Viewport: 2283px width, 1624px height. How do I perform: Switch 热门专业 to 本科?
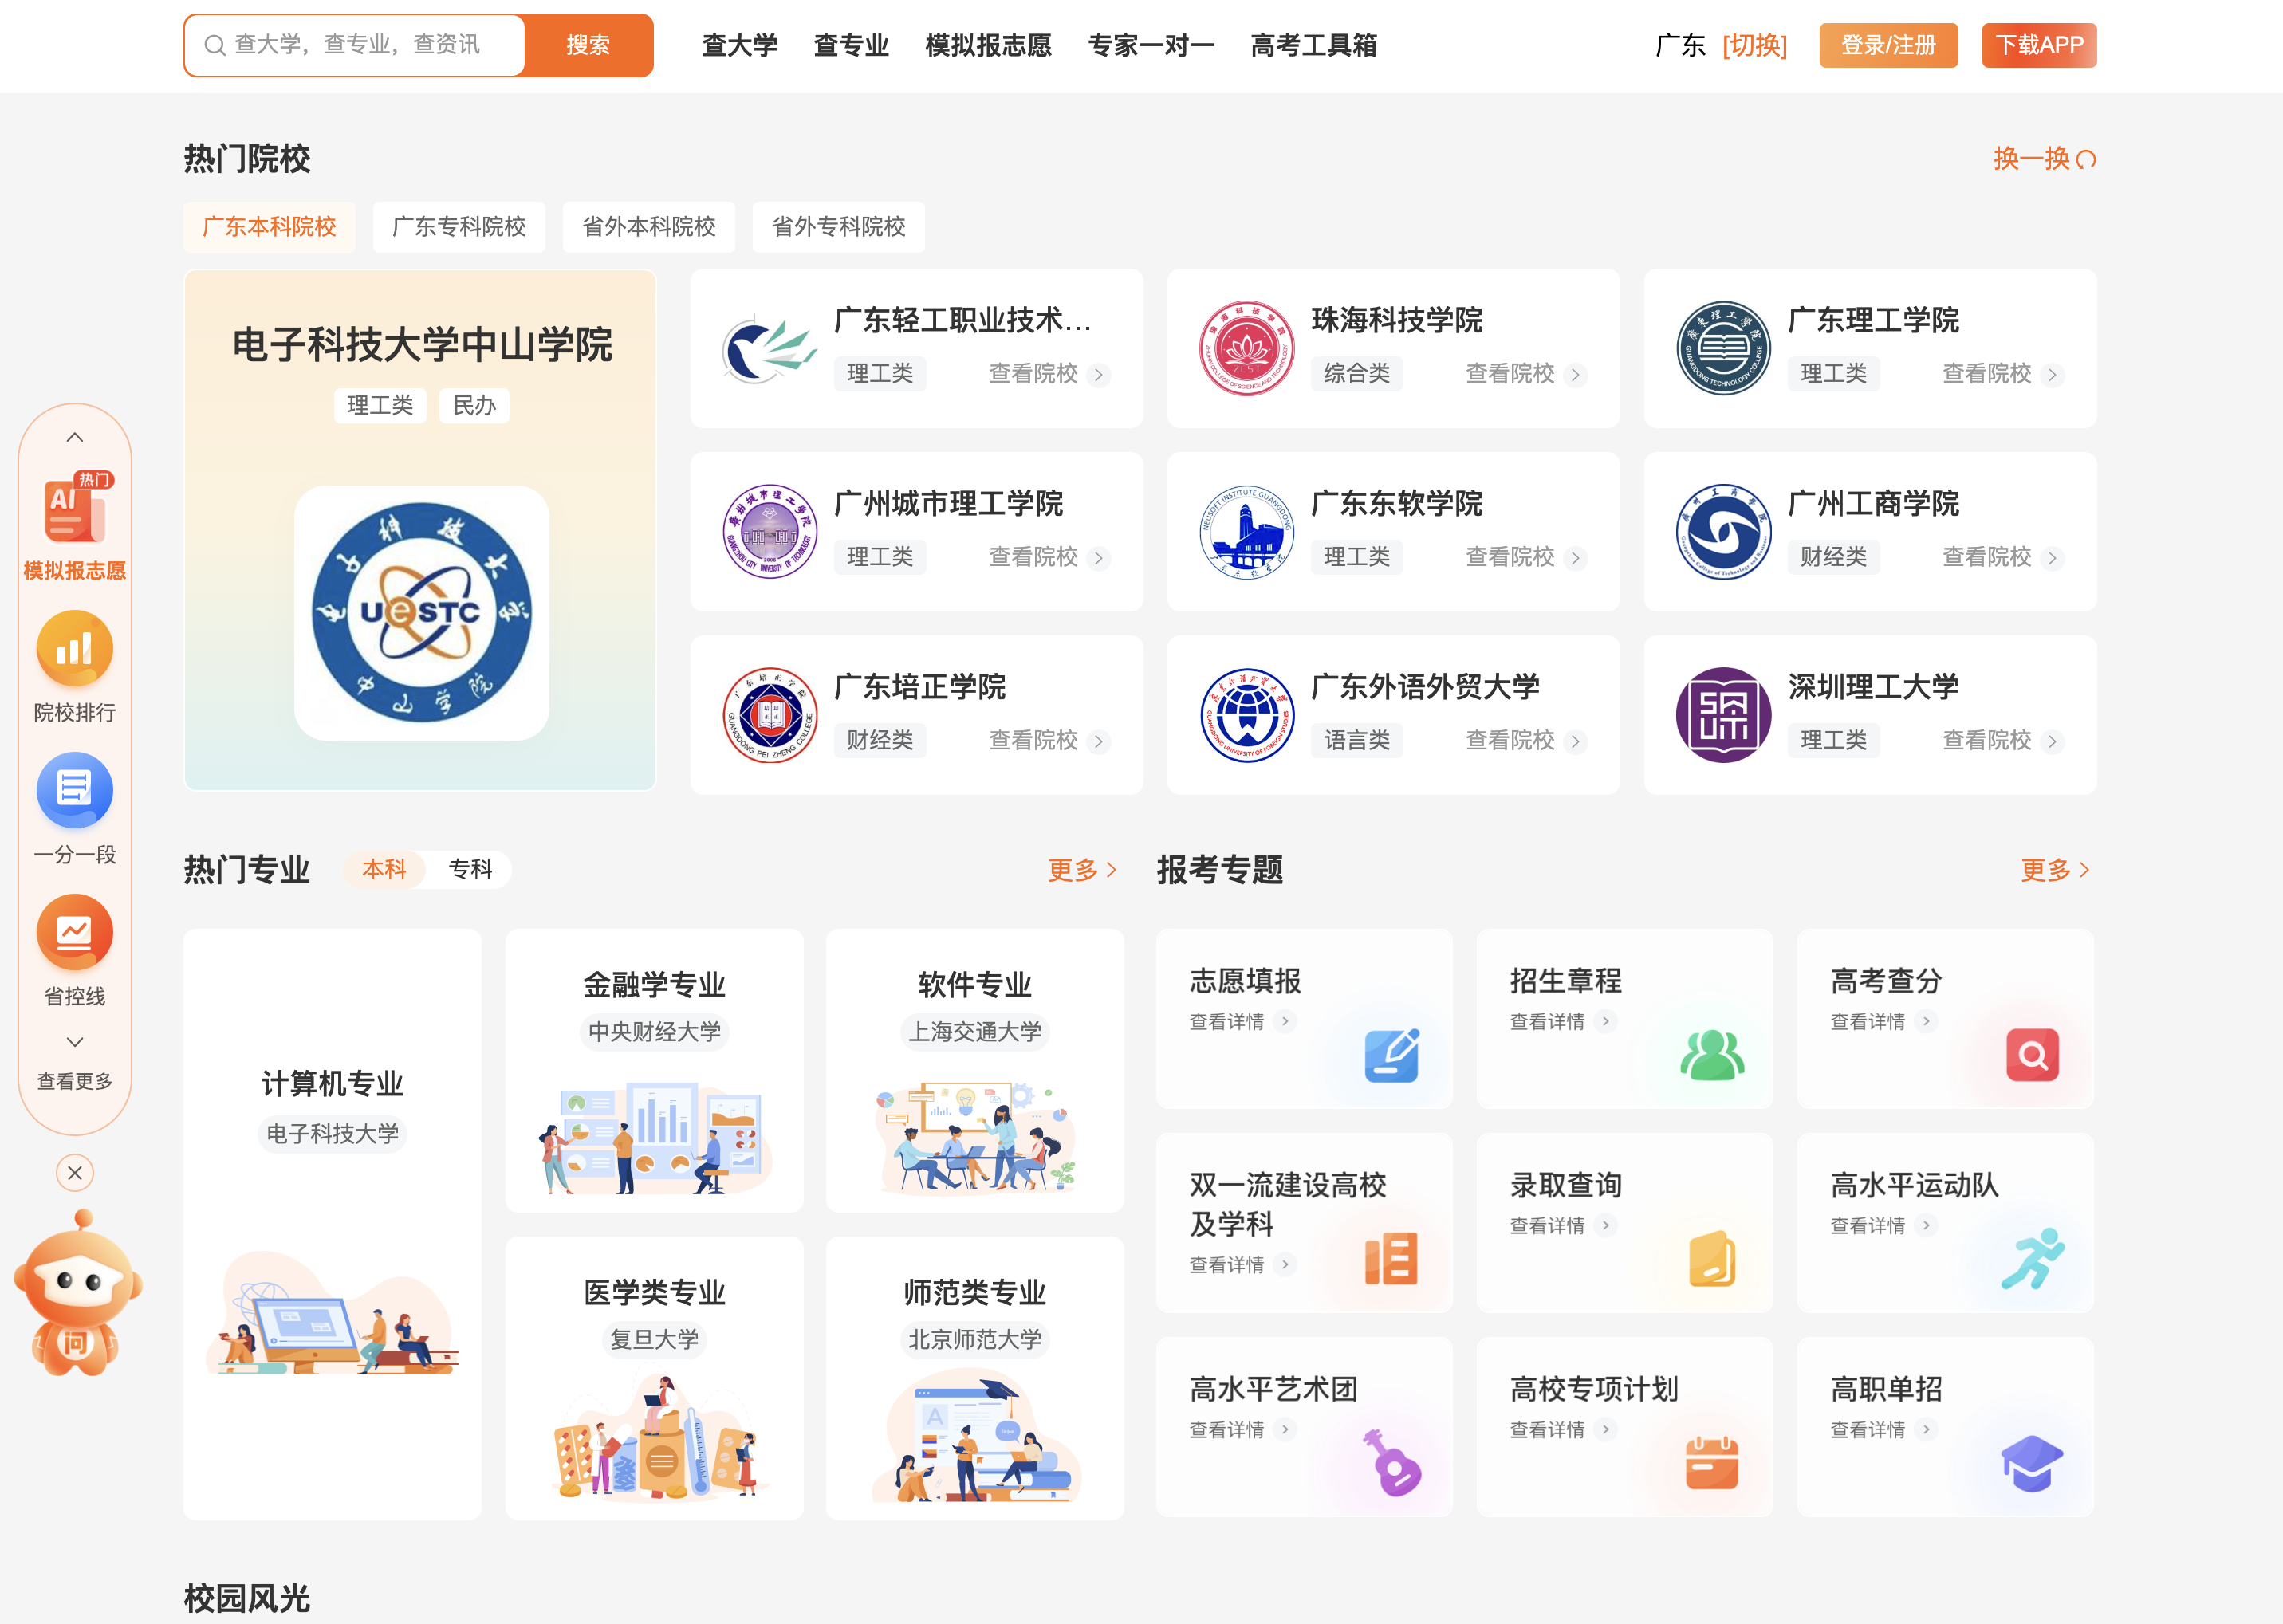point(384,869)
